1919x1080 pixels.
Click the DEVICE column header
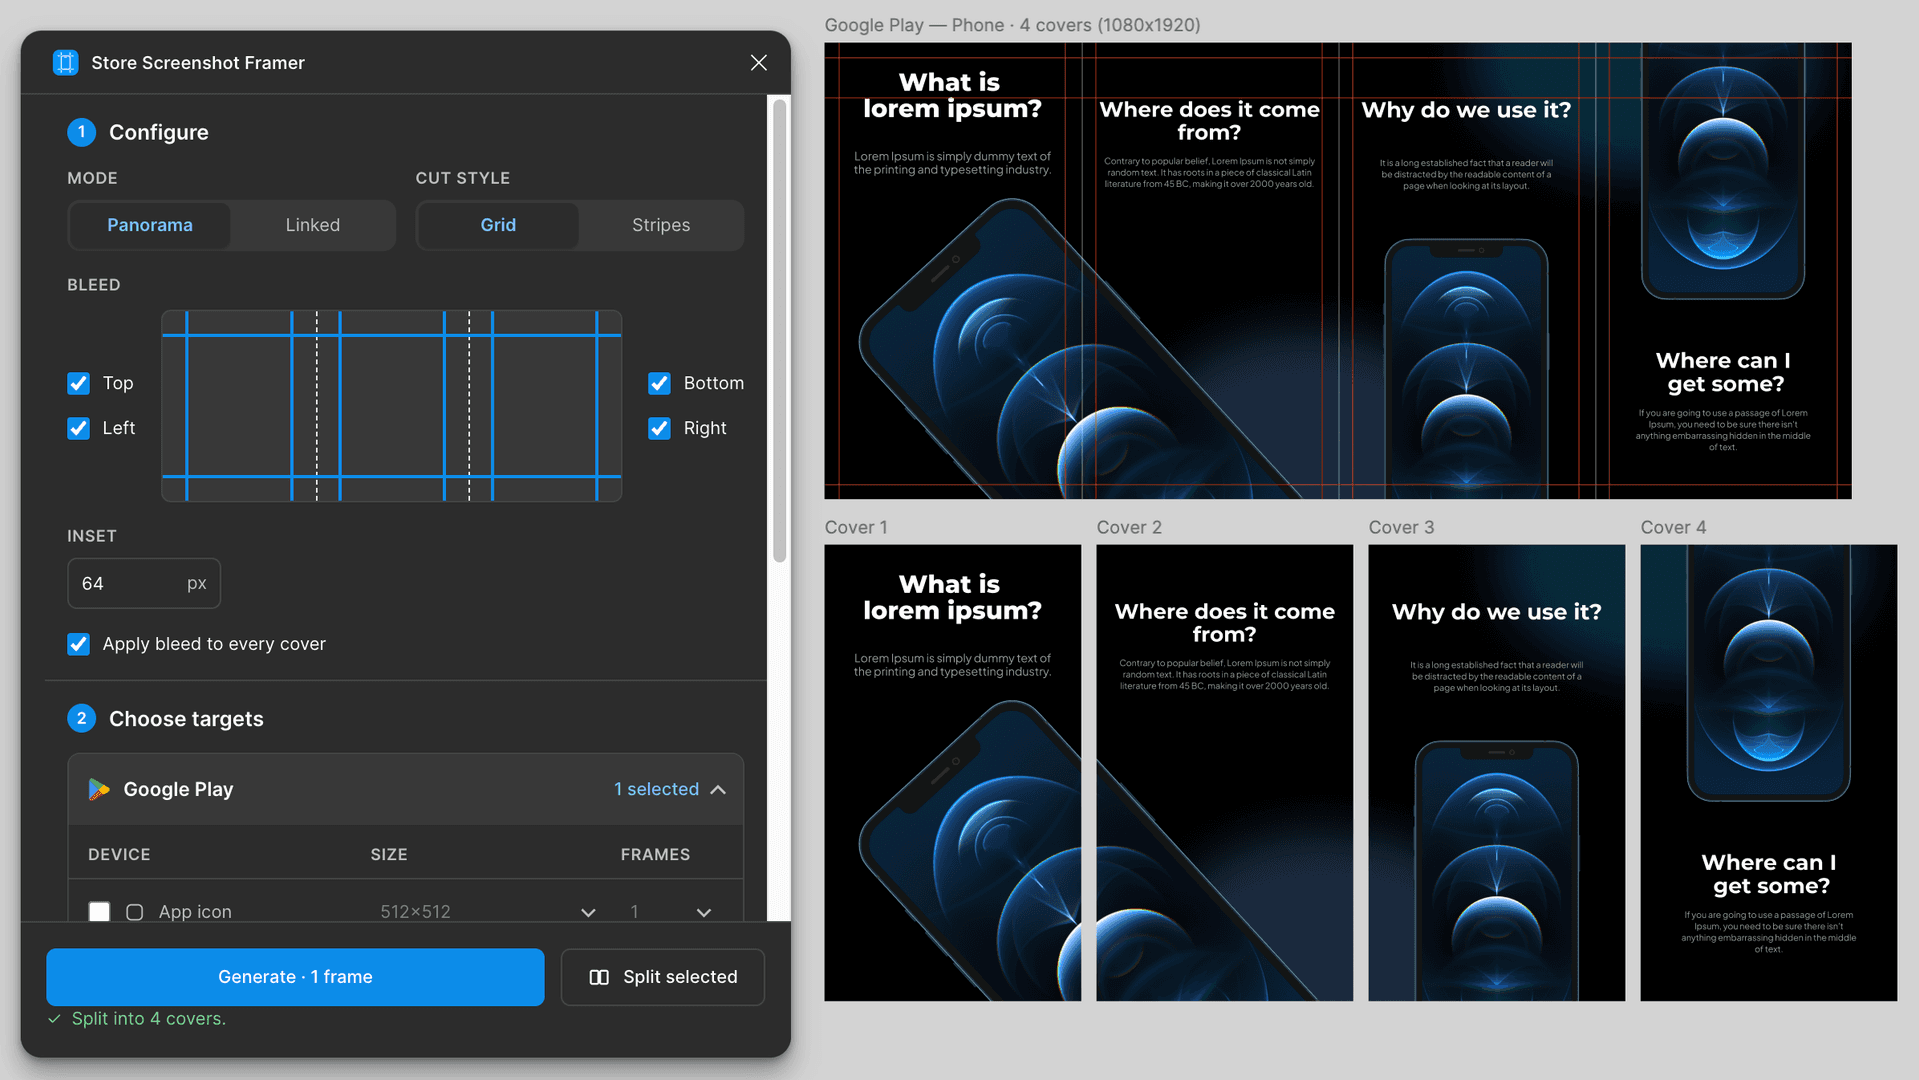[119, 854]
